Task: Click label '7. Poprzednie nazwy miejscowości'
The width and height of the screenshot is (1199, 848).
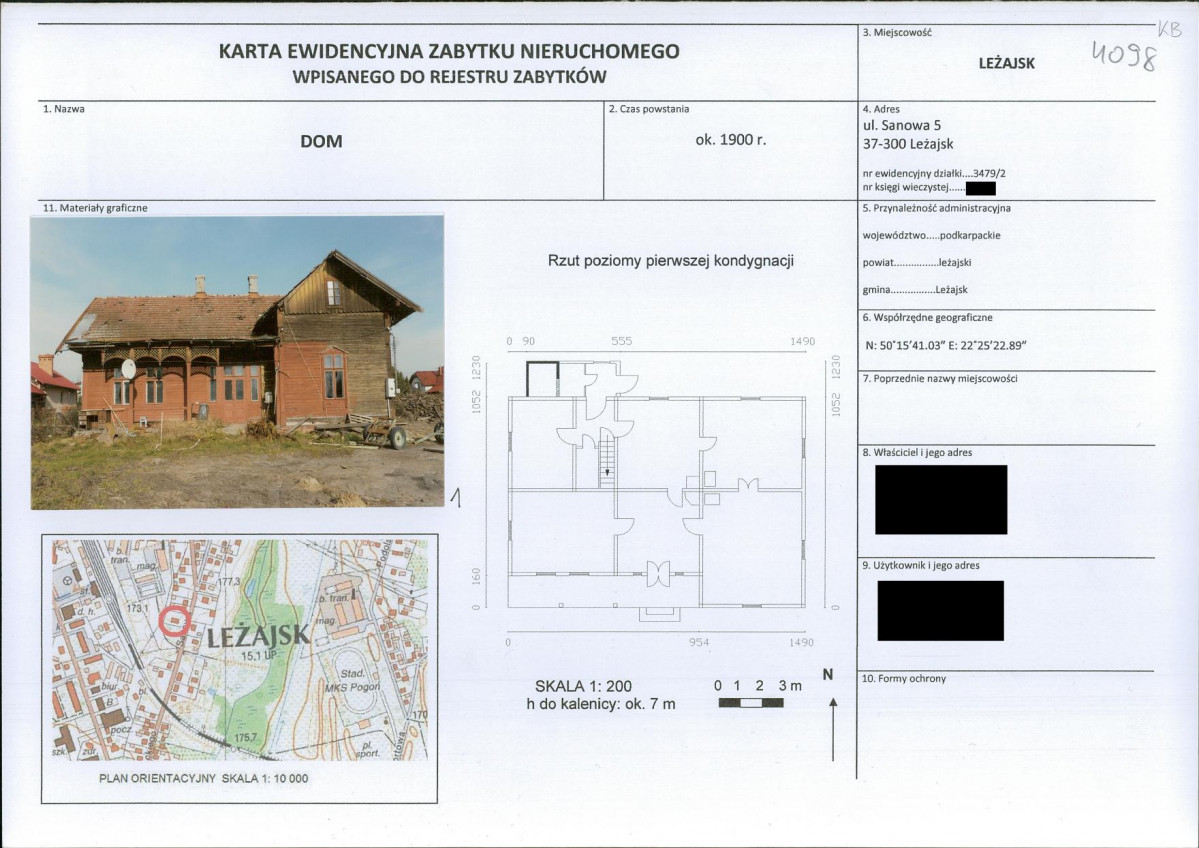Action: pos(940,379)
